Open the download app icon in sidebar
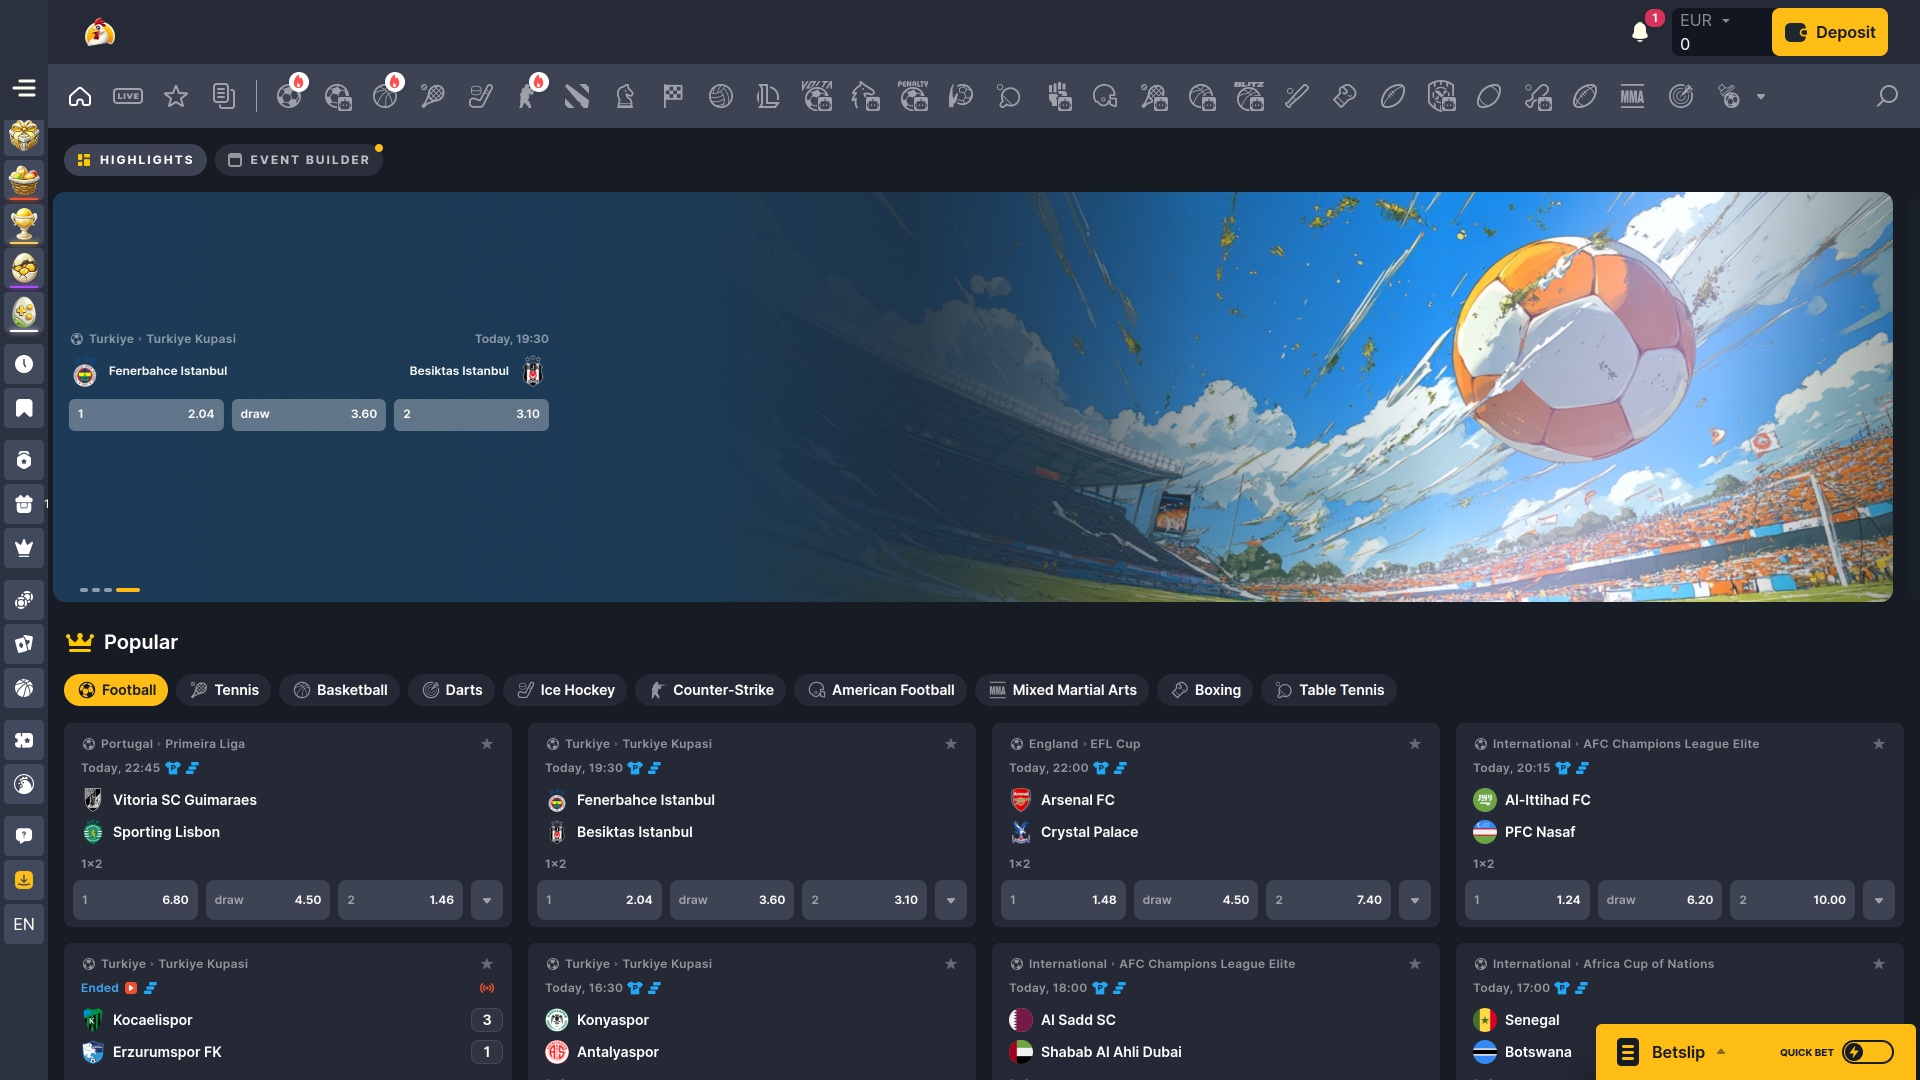1920x1080 pixels. pos(24,880)
